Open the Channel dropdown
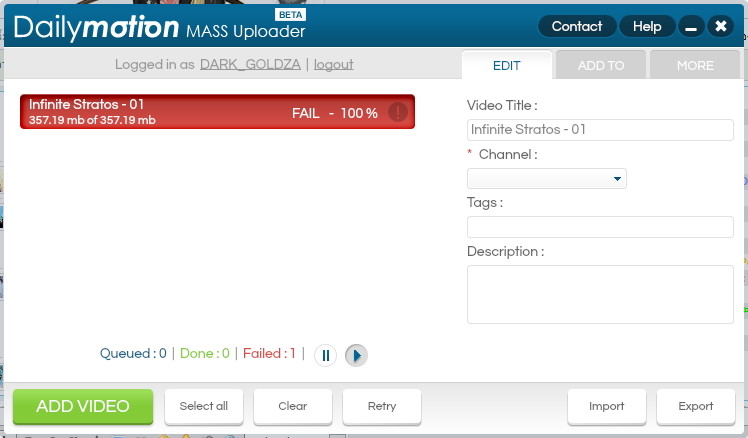 tap(547, 178)
